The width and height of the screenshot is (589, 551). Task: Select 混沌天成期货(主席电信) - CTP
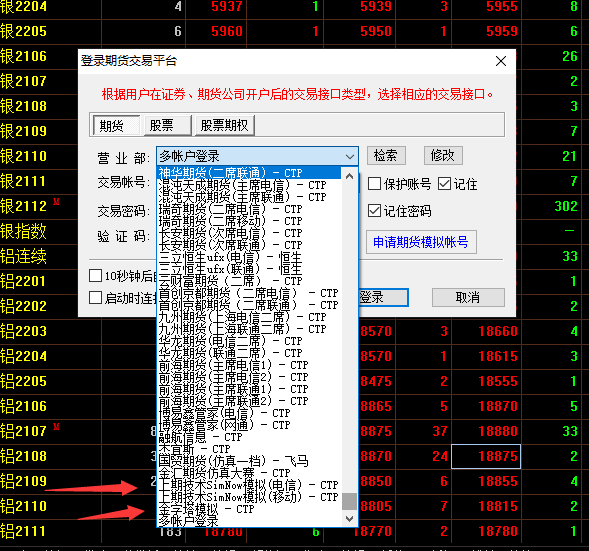tap(249, 185)
